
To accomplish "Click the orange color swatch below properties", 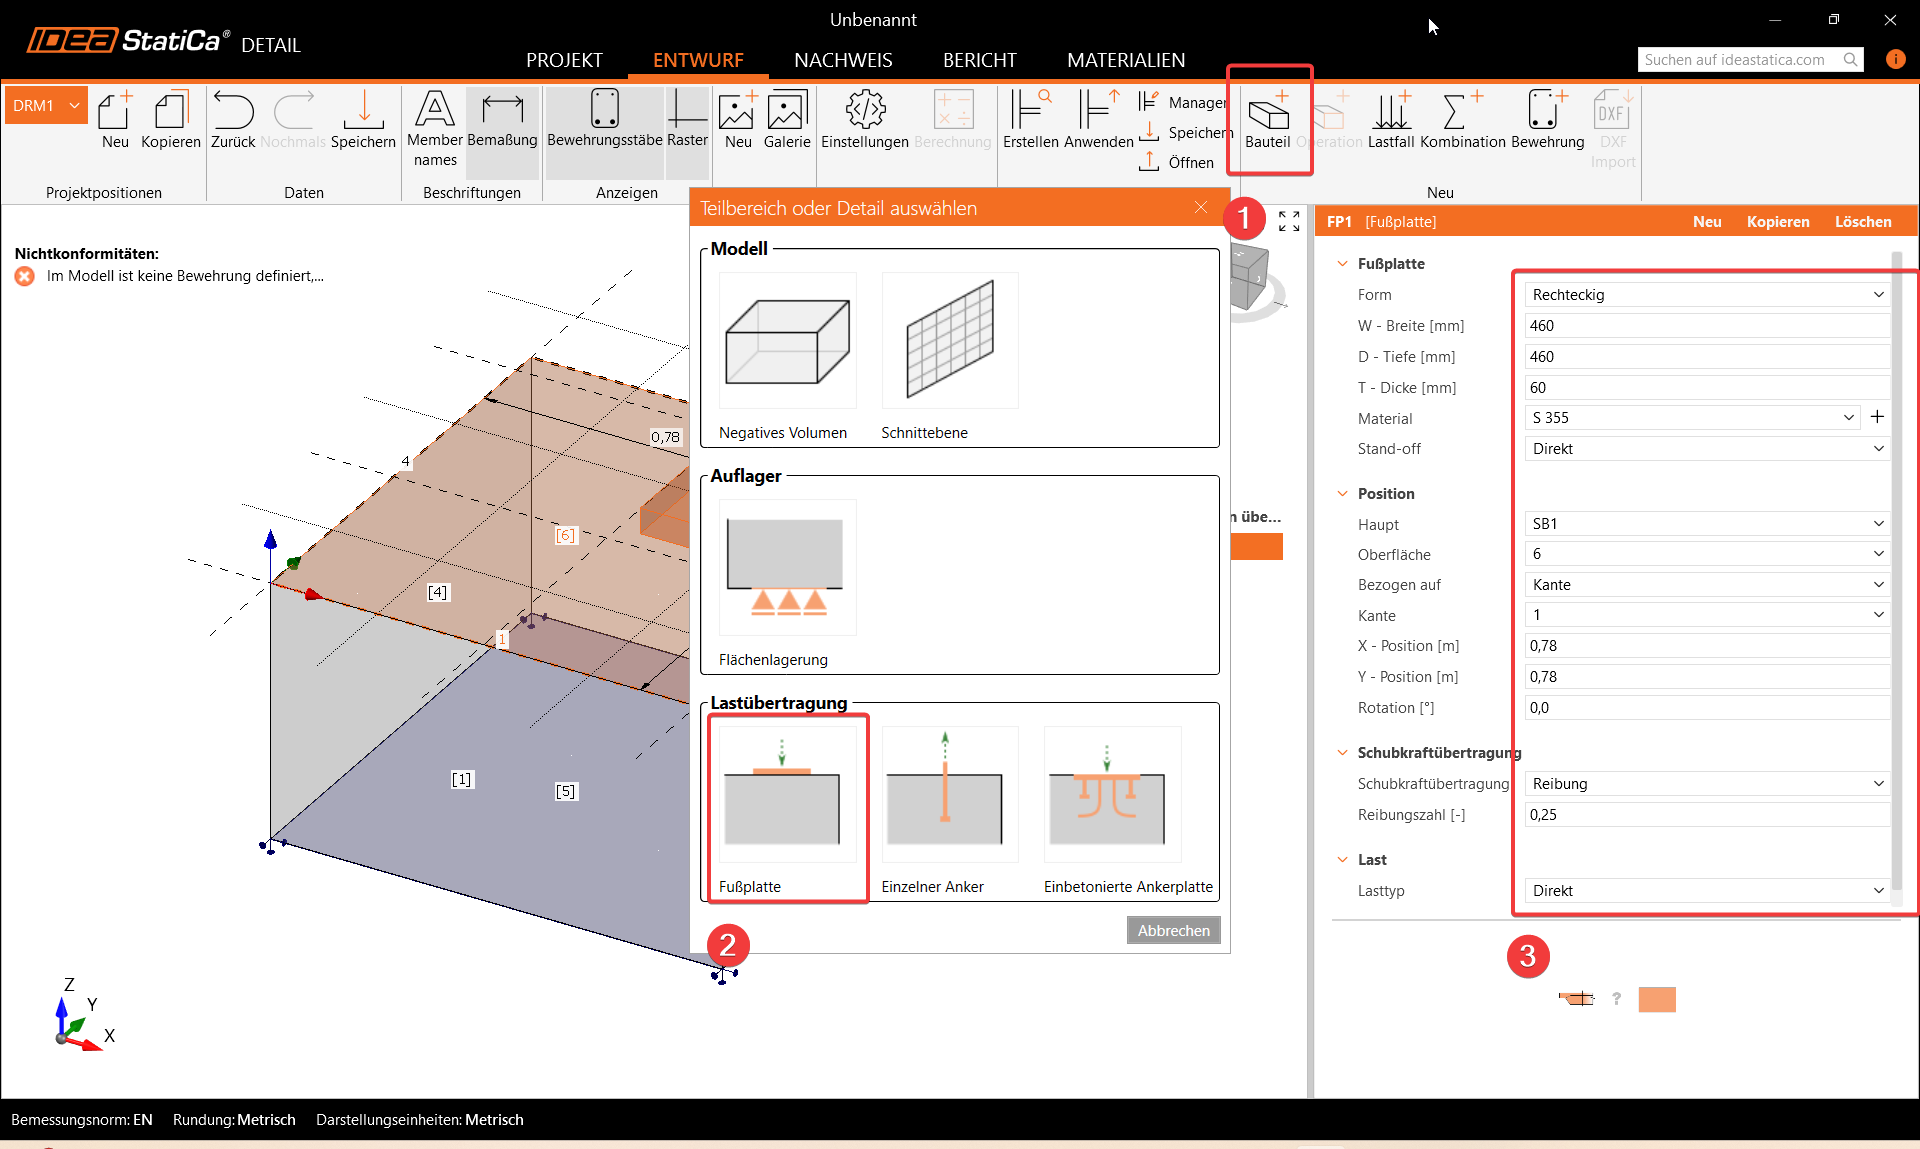I will [1656, 999].
